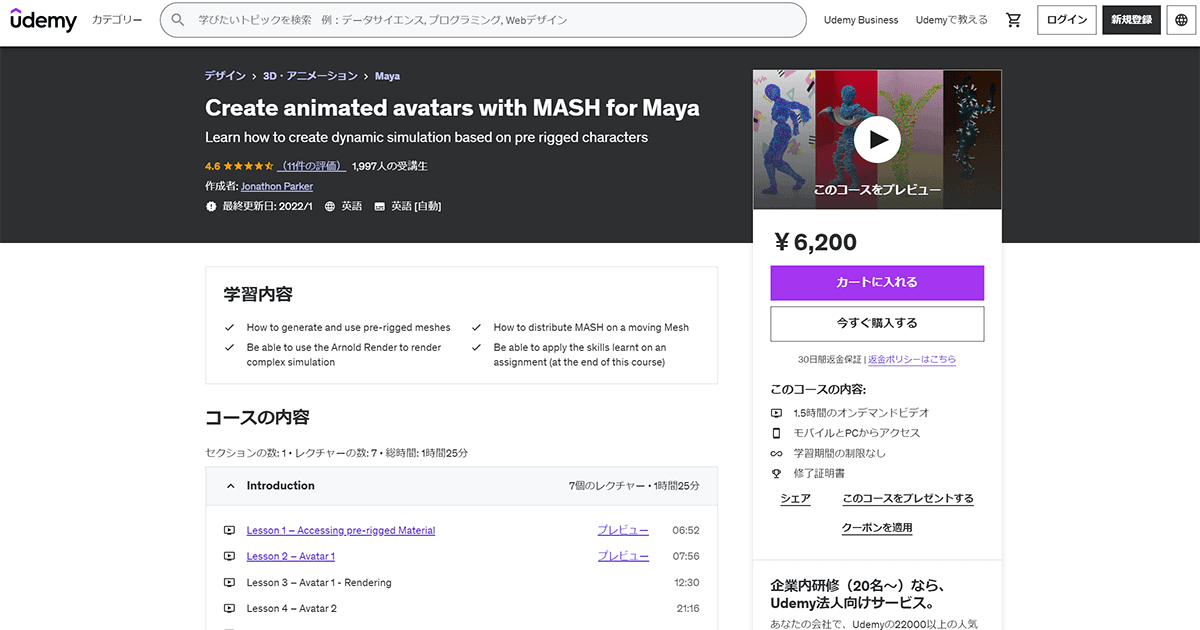
Task: Click the 06:52 duration of Lesson 1
Action: point(686,530)
